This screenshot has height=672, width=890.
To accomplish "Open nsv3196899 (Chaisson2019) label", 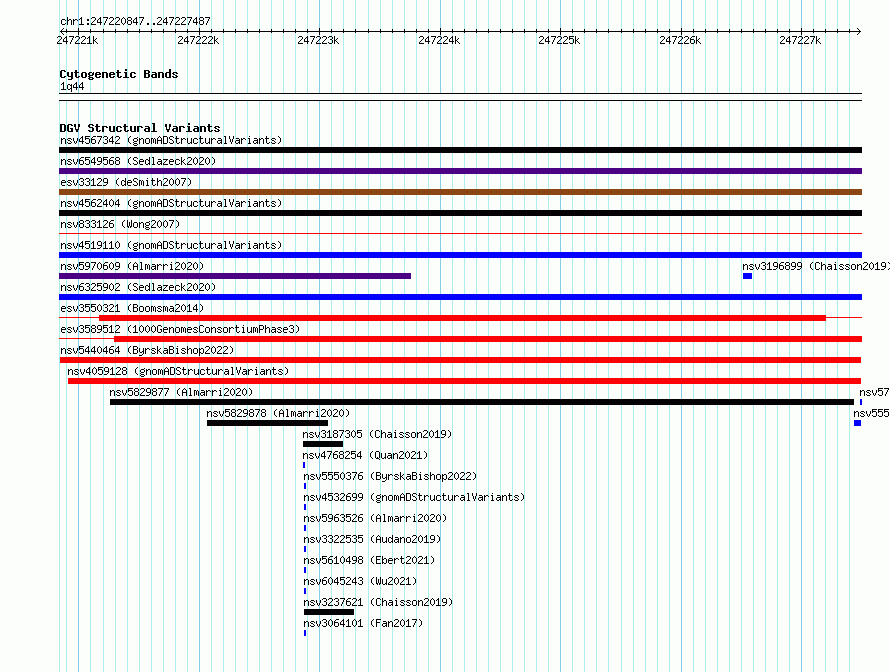I will pos(816,266).
